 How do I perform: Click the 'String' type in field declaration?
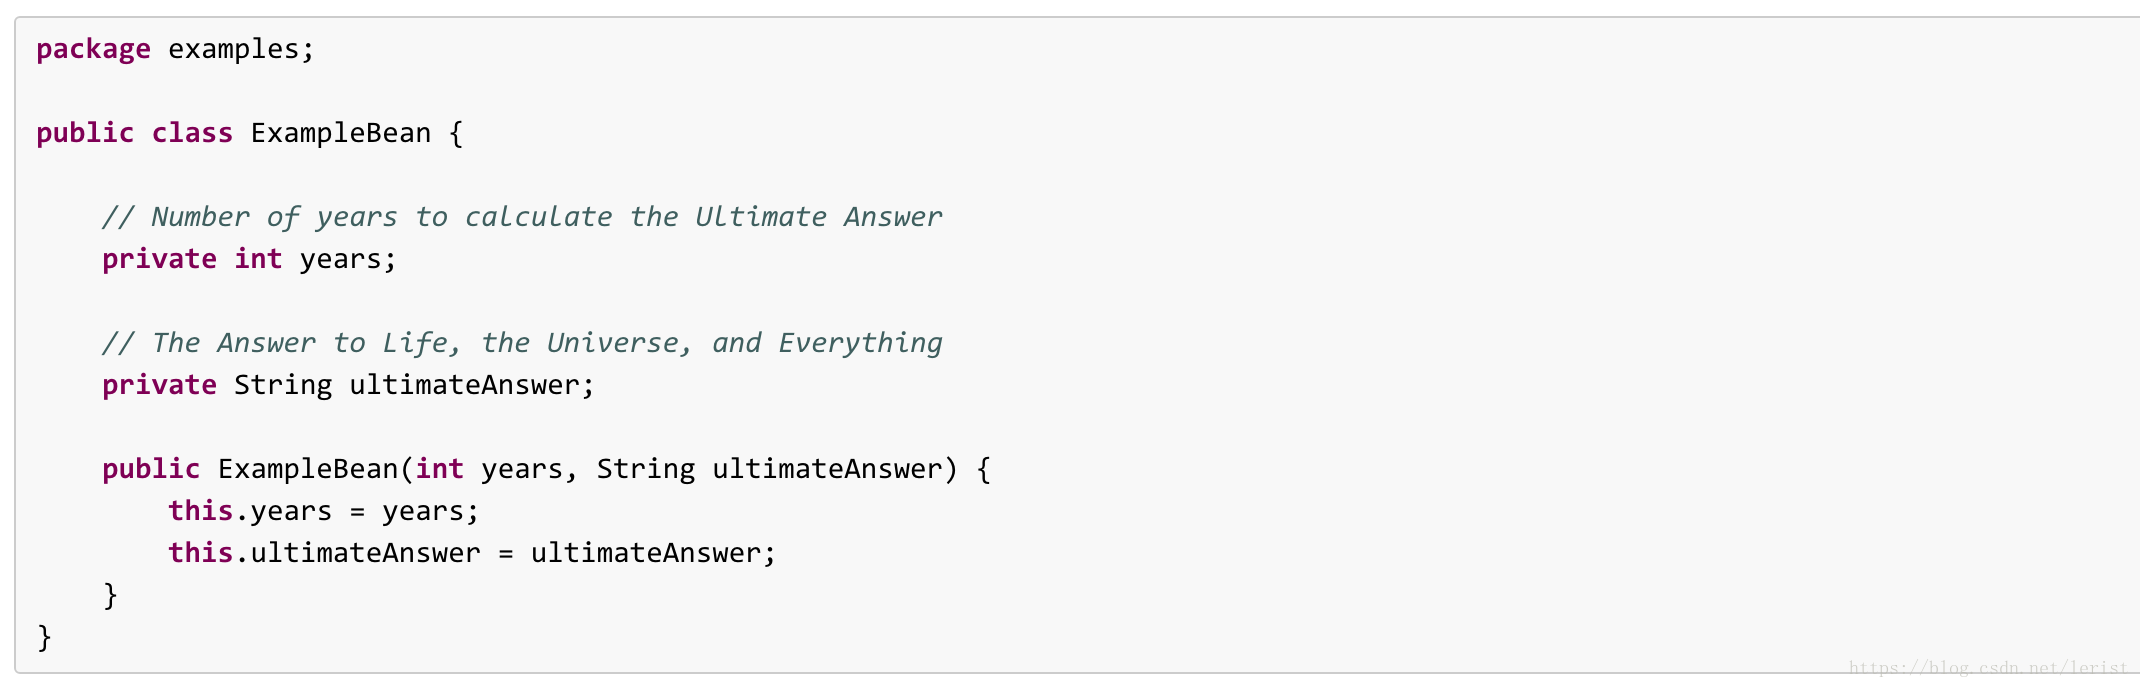283,385
